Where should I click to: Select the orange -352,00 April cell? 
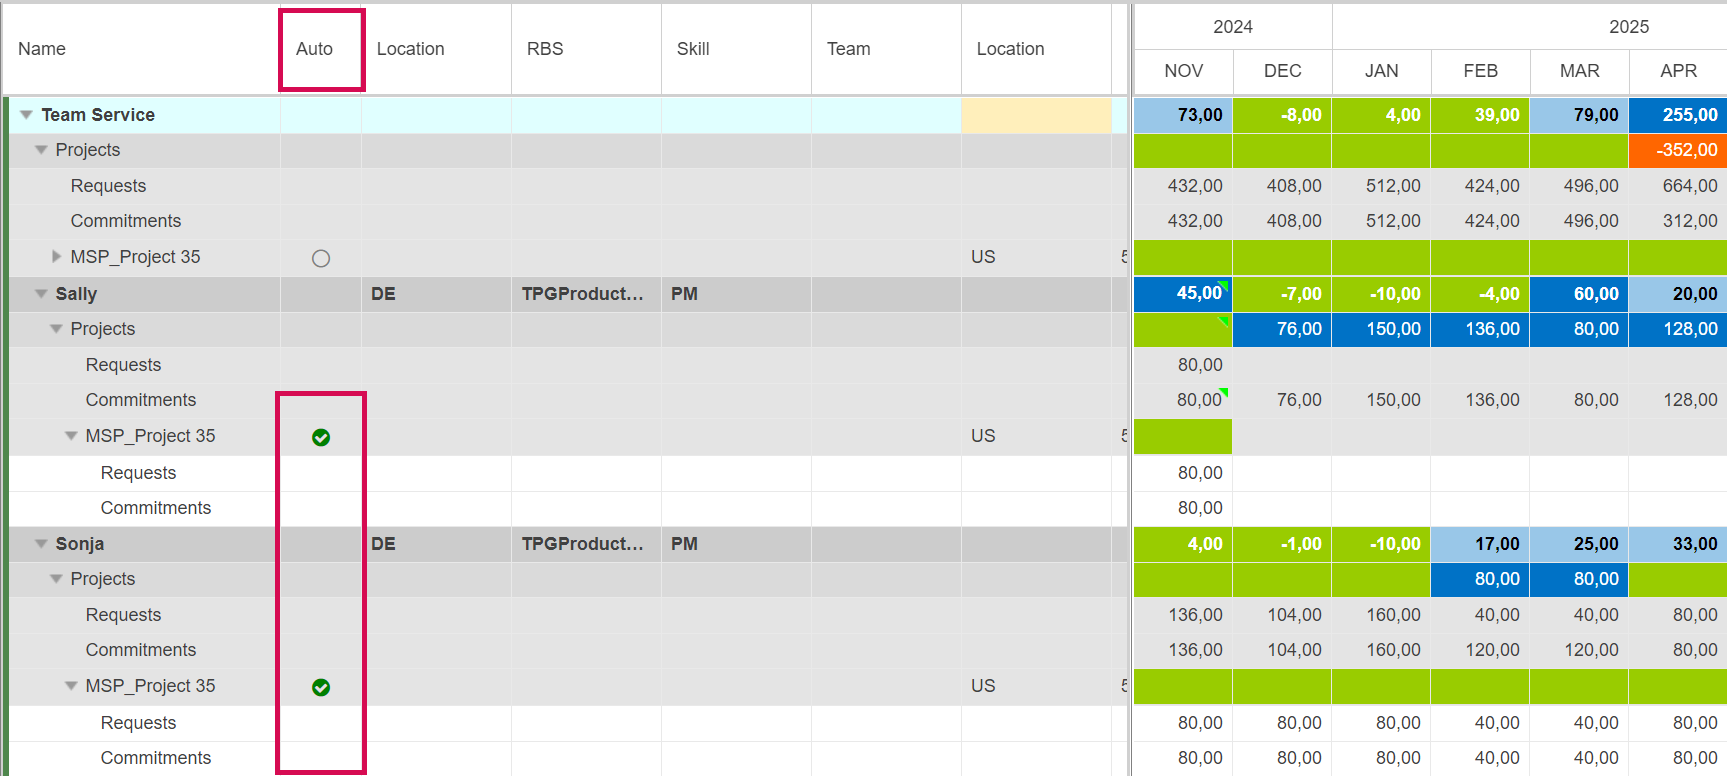point(1678,150)
